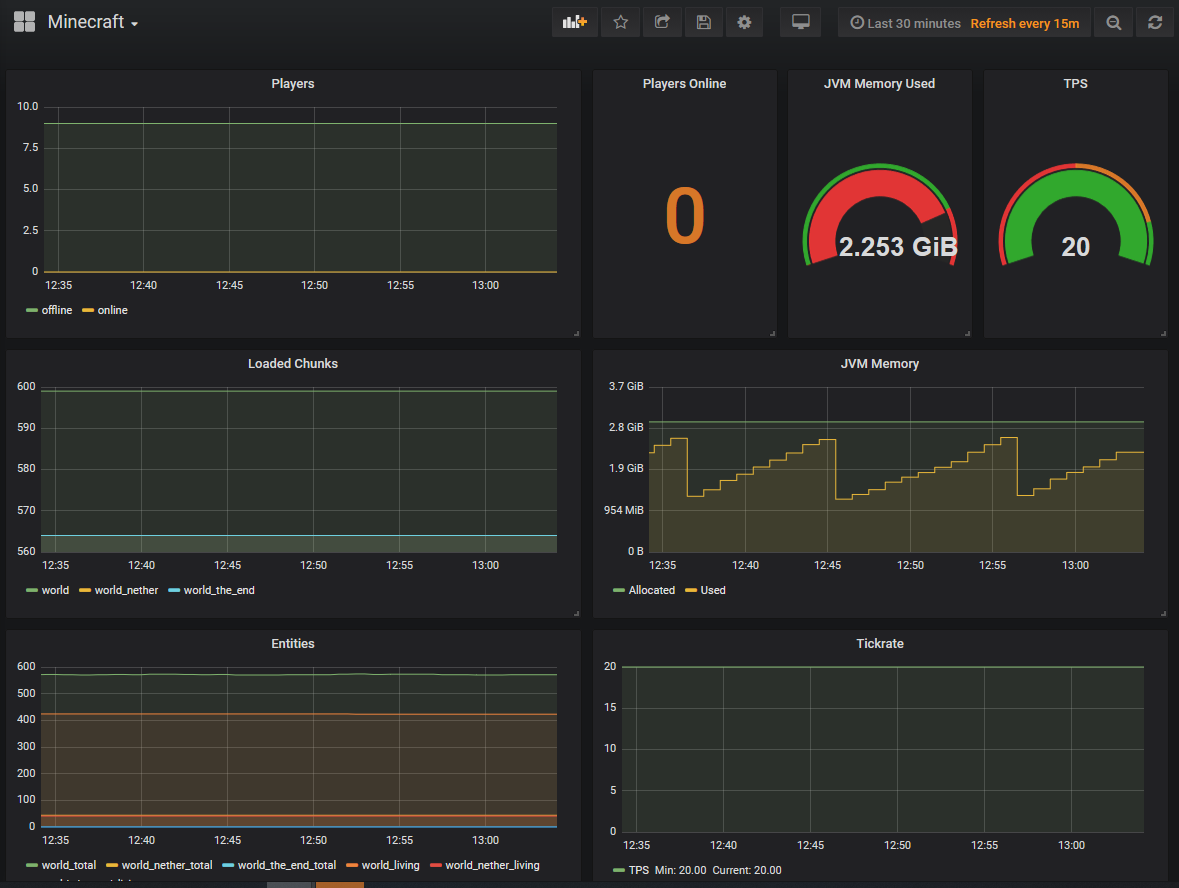
Task: Toggle world_nether series in Loaded Chunks legend
Action: [x=126, y=590]
